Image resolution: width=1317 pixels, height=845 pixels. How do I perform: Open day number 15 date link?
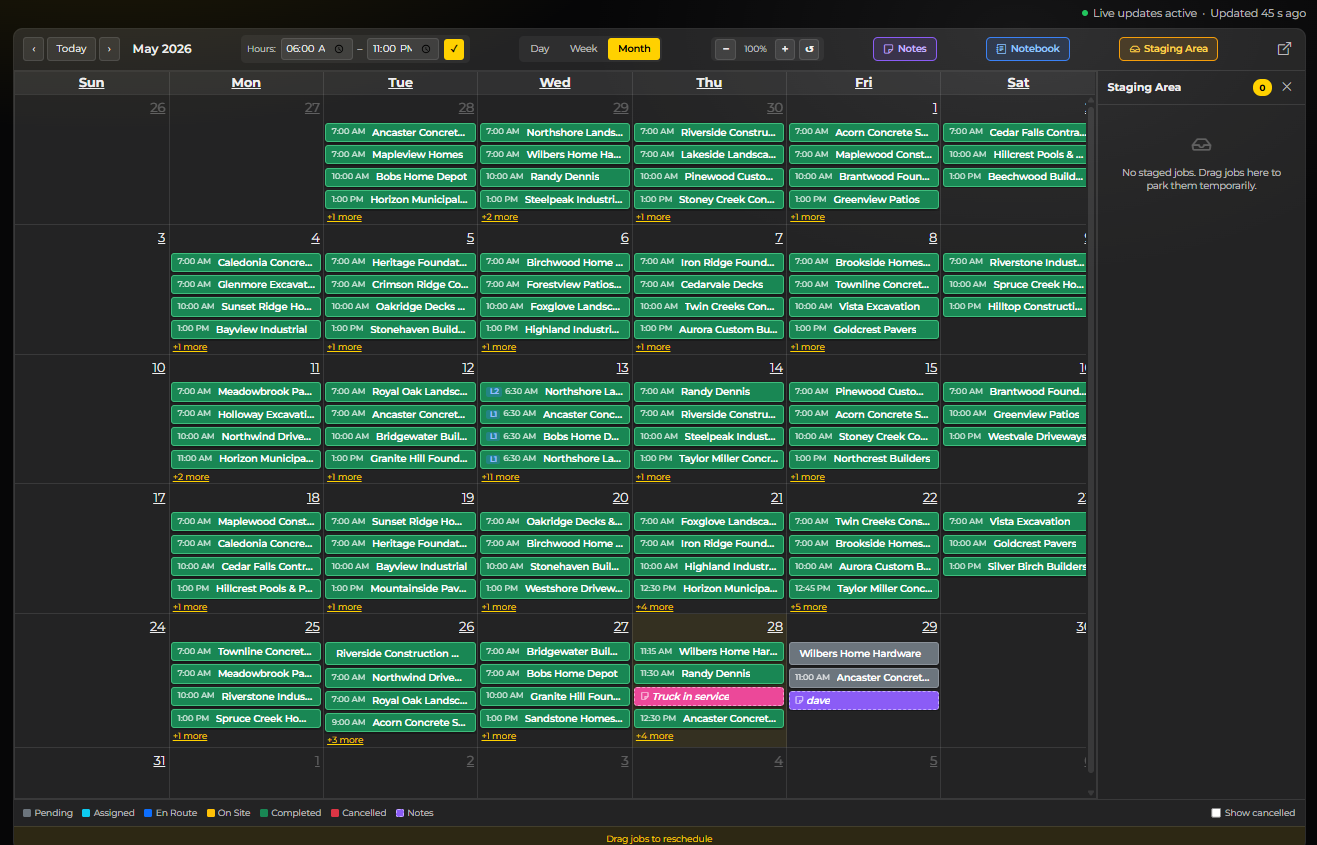tap(931, 368)
